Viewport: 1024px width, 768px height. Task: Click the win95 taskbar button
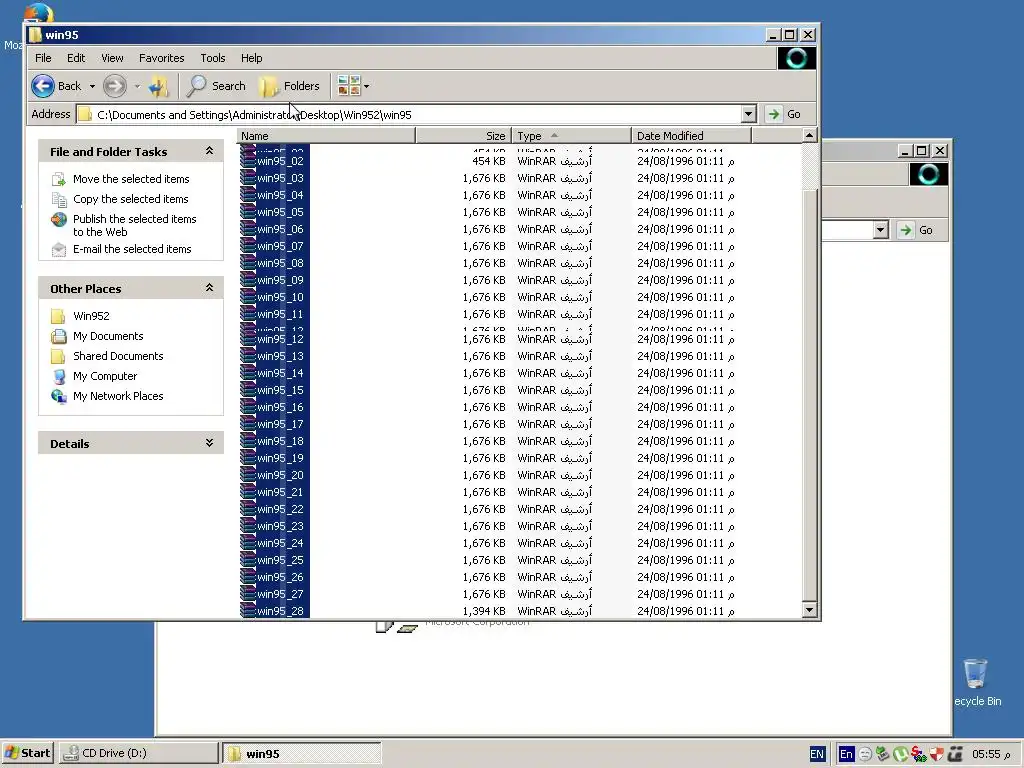click(x=302, y=753)
